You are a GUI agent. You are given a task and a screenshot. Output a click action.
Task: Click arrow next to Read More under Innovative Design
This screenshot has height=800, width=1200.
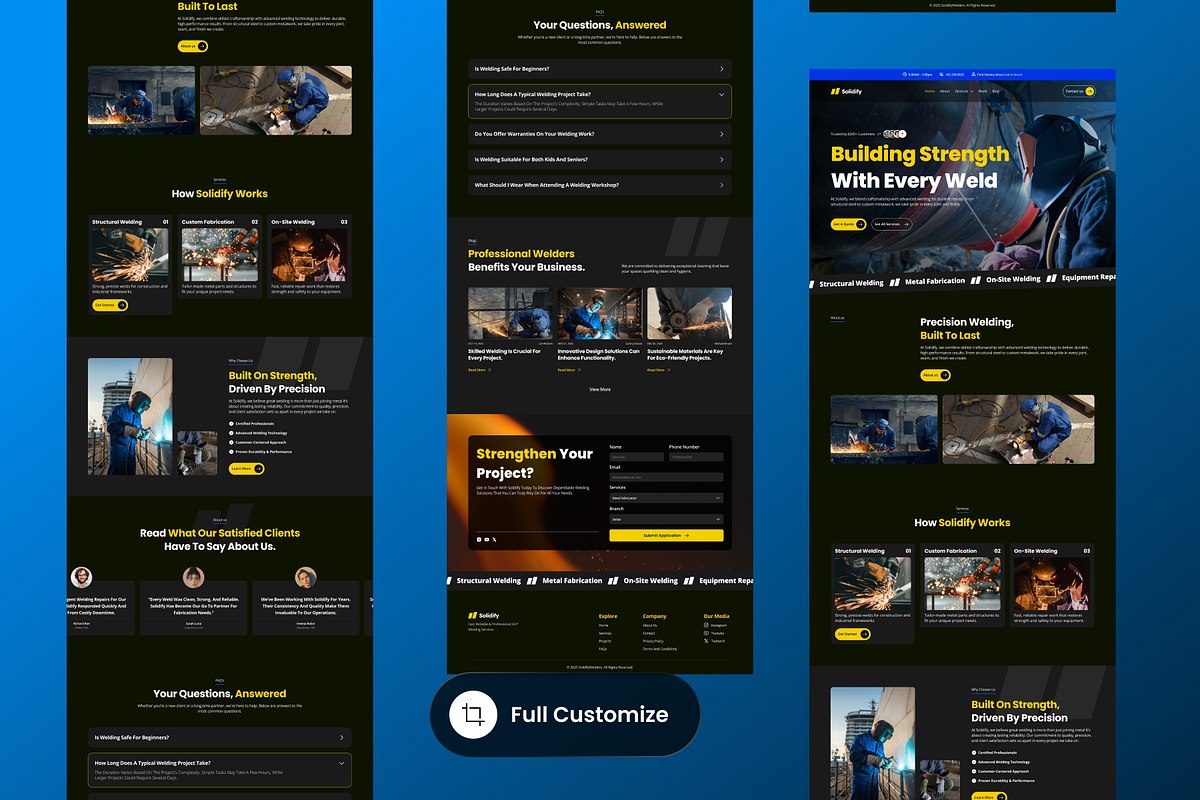pyautogui.click(x=579, y=370)
